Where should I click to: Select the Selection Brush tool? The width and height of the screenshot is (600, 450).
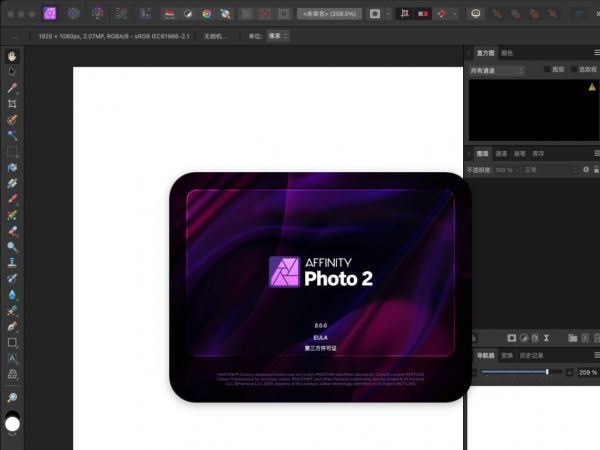pos(12,120)
